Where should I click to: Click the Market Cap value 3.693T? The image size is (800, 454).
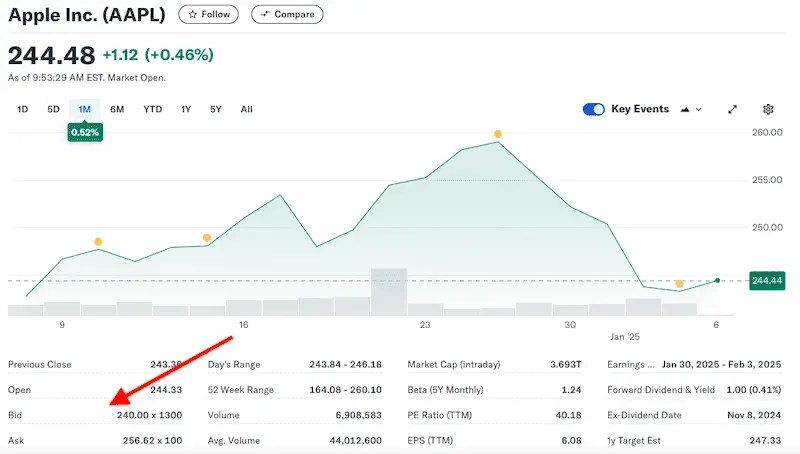[x=566, y=364]
